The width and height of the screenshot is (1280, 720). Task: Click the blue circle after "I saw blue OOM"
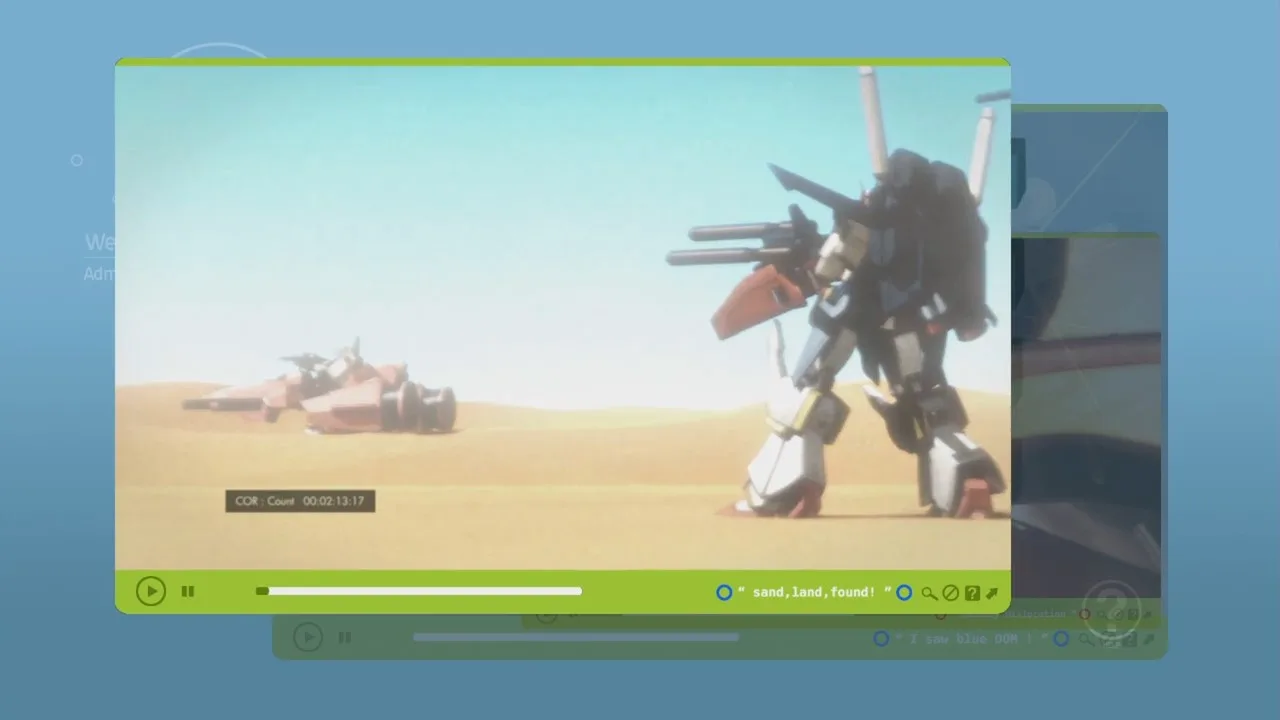[1061, 638]
